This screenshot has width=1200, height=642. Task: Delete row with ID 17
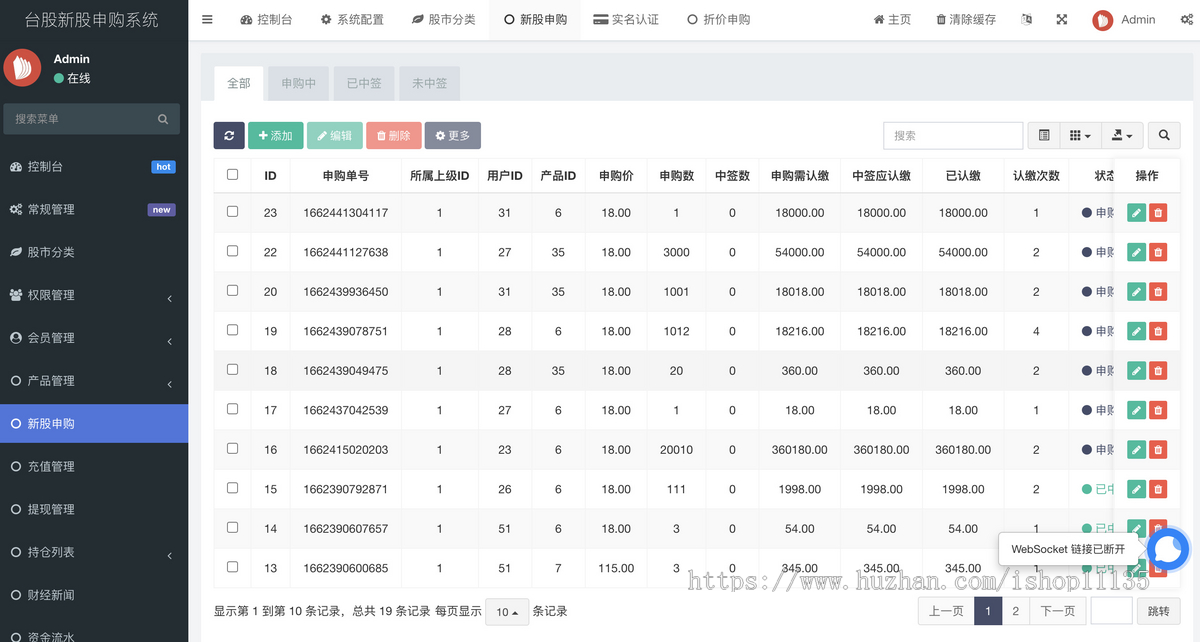[x=1158, y=410]
